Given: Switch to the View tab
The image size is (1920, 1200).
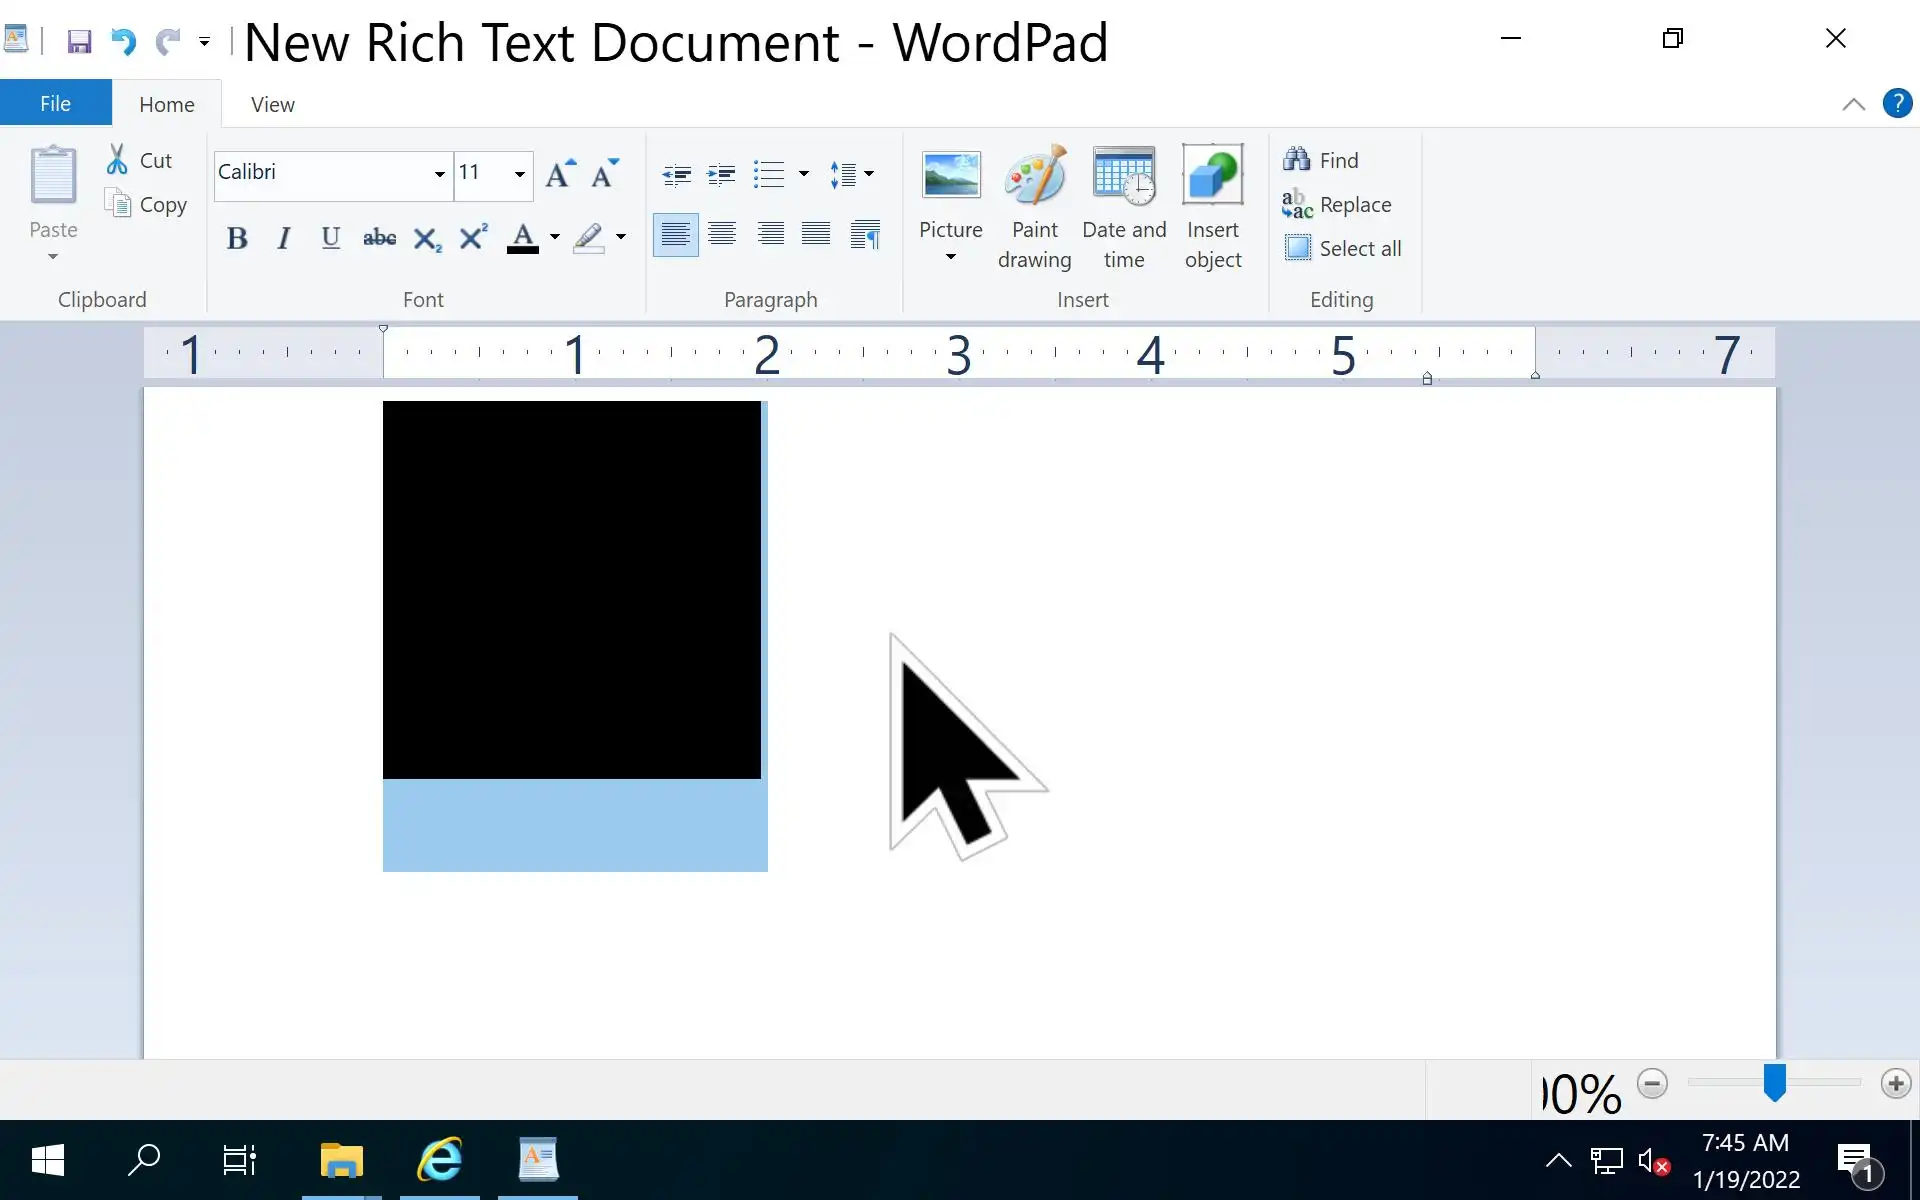Looking at the screenshot, I should pos(272,104).
